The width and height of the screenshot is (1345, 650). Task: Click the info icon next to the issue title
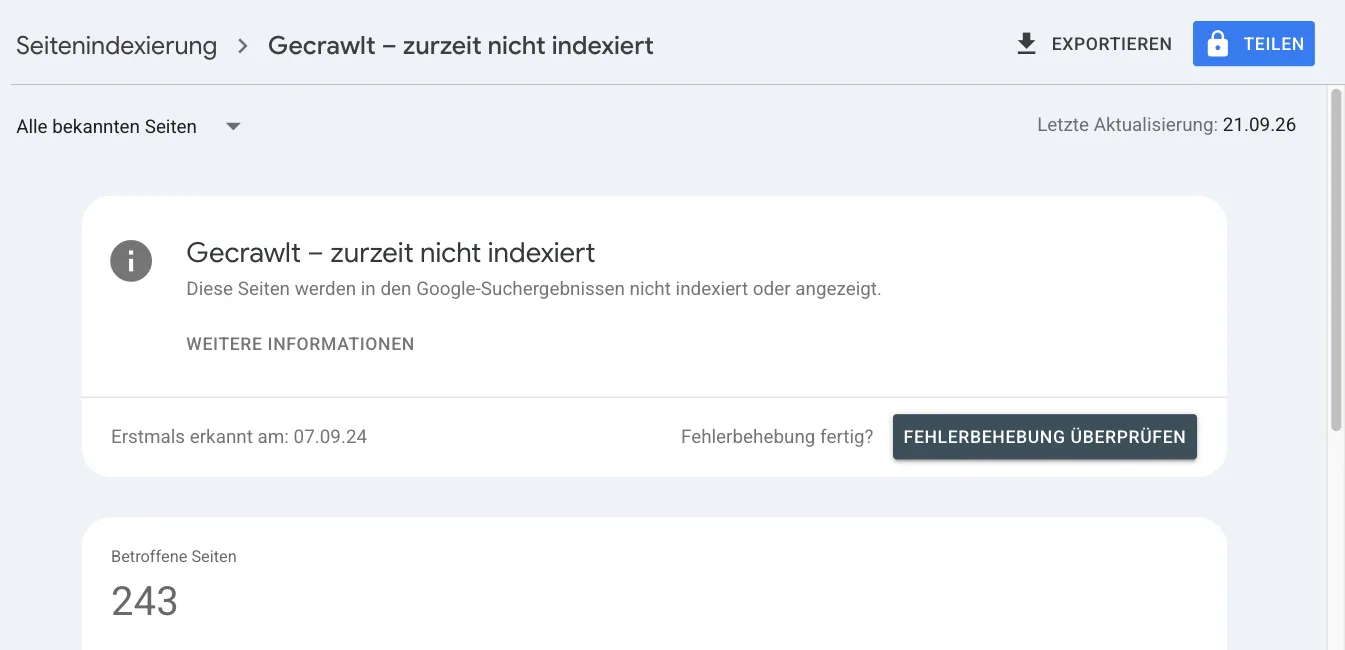tap(131, 261)
